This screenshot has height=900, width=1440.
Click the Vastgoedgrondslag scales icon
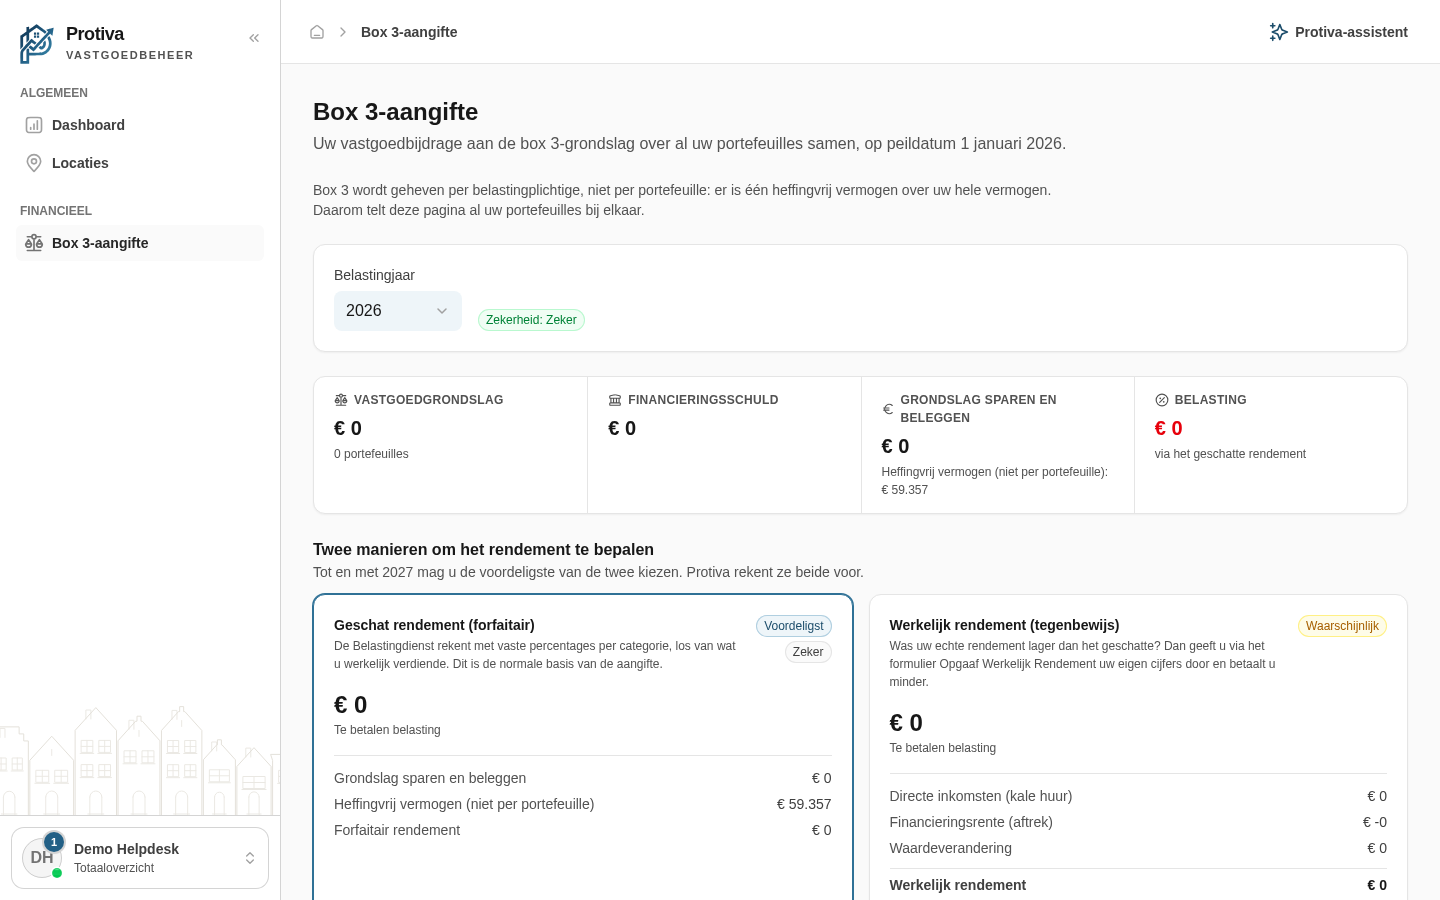click(341, 400)
